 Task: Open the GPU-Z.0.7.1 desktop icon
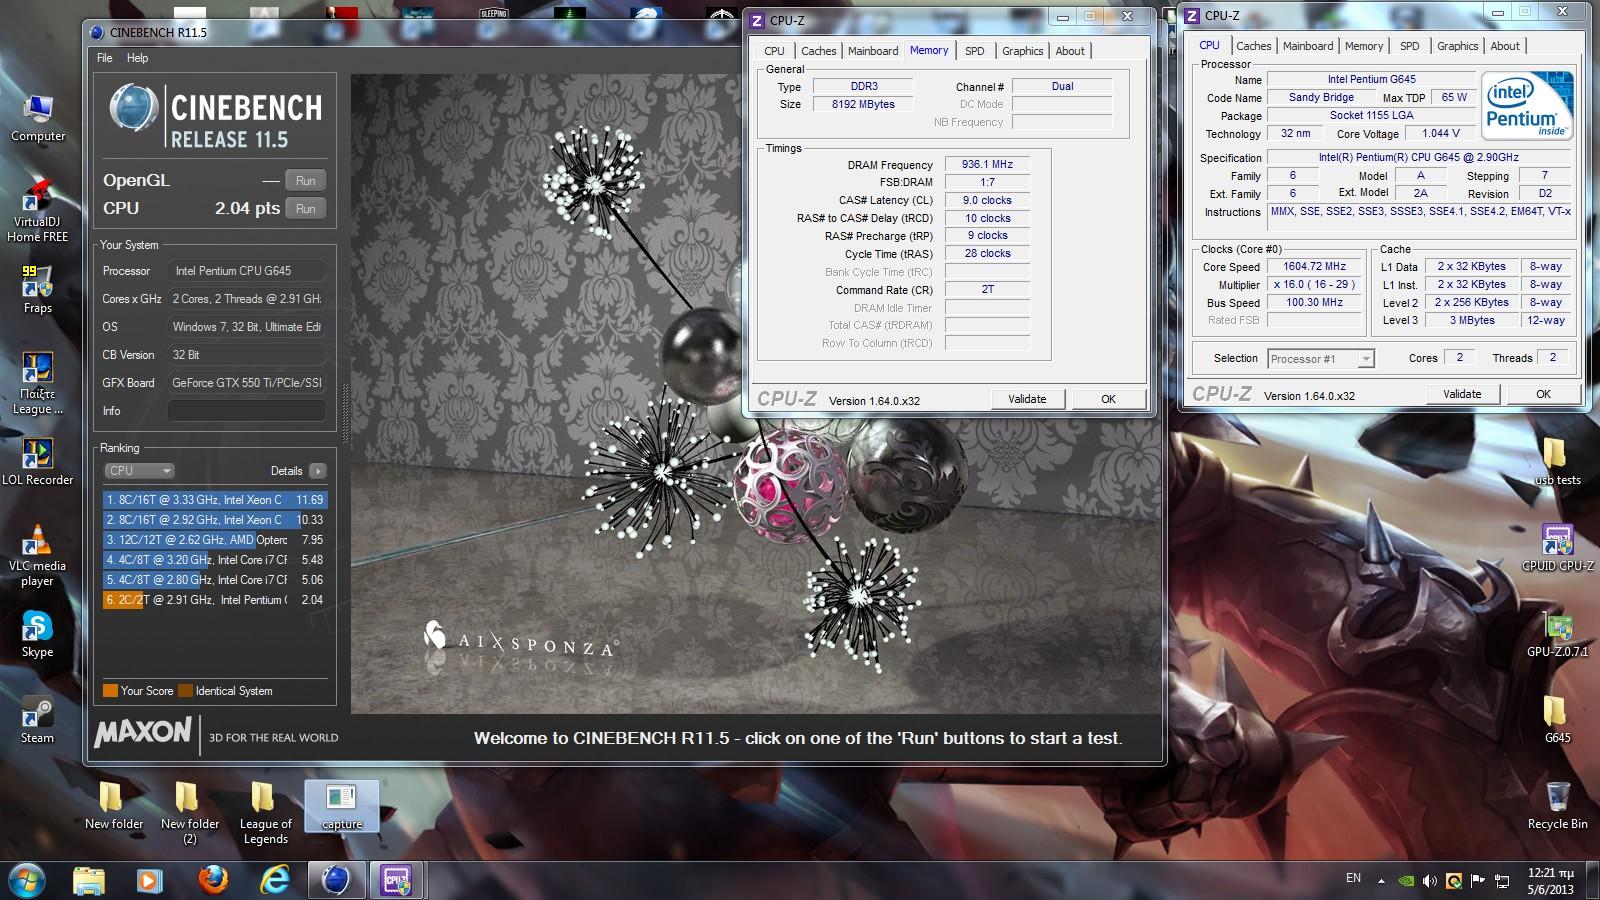tap(1557, 633)
